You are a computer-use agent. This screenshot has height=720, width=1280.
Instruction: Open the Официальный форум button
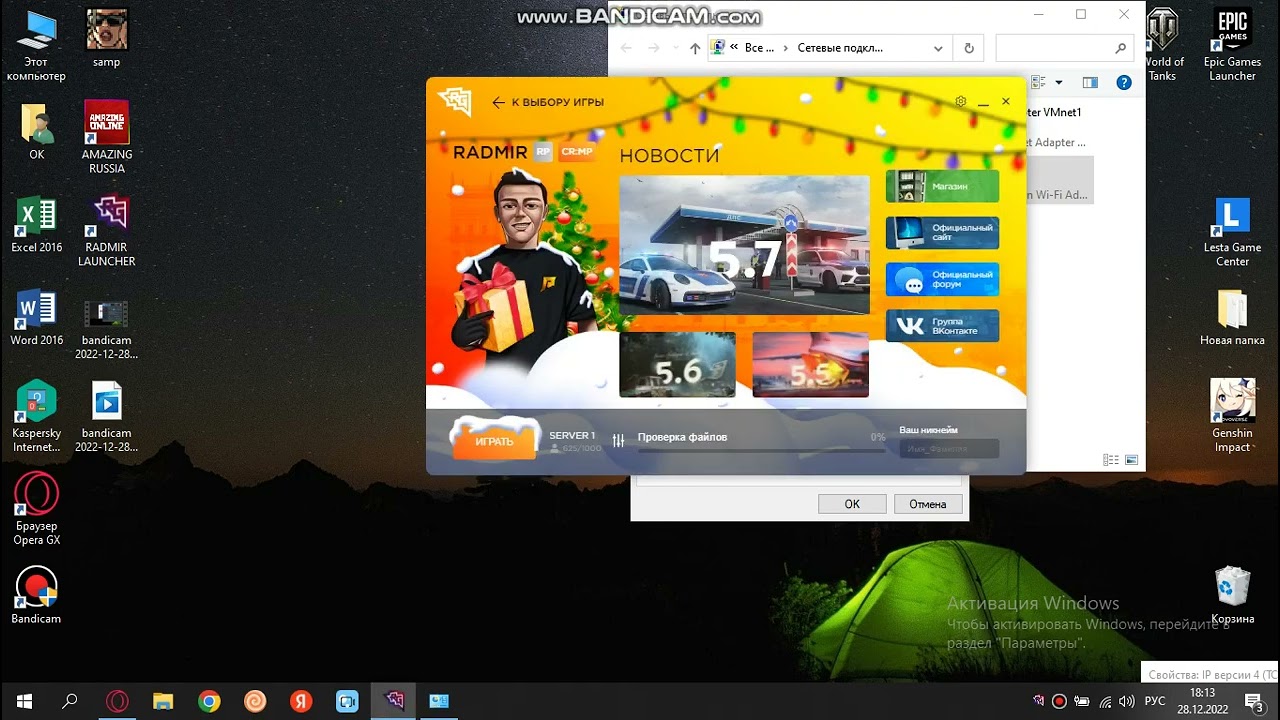[942, 279]
